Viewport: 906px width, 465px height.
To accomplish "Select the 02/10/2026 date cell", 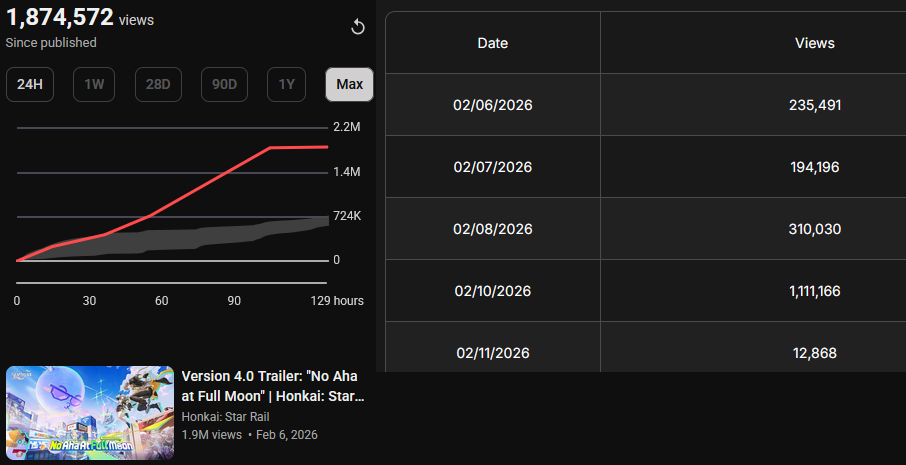I will click(x=493, y=291).
